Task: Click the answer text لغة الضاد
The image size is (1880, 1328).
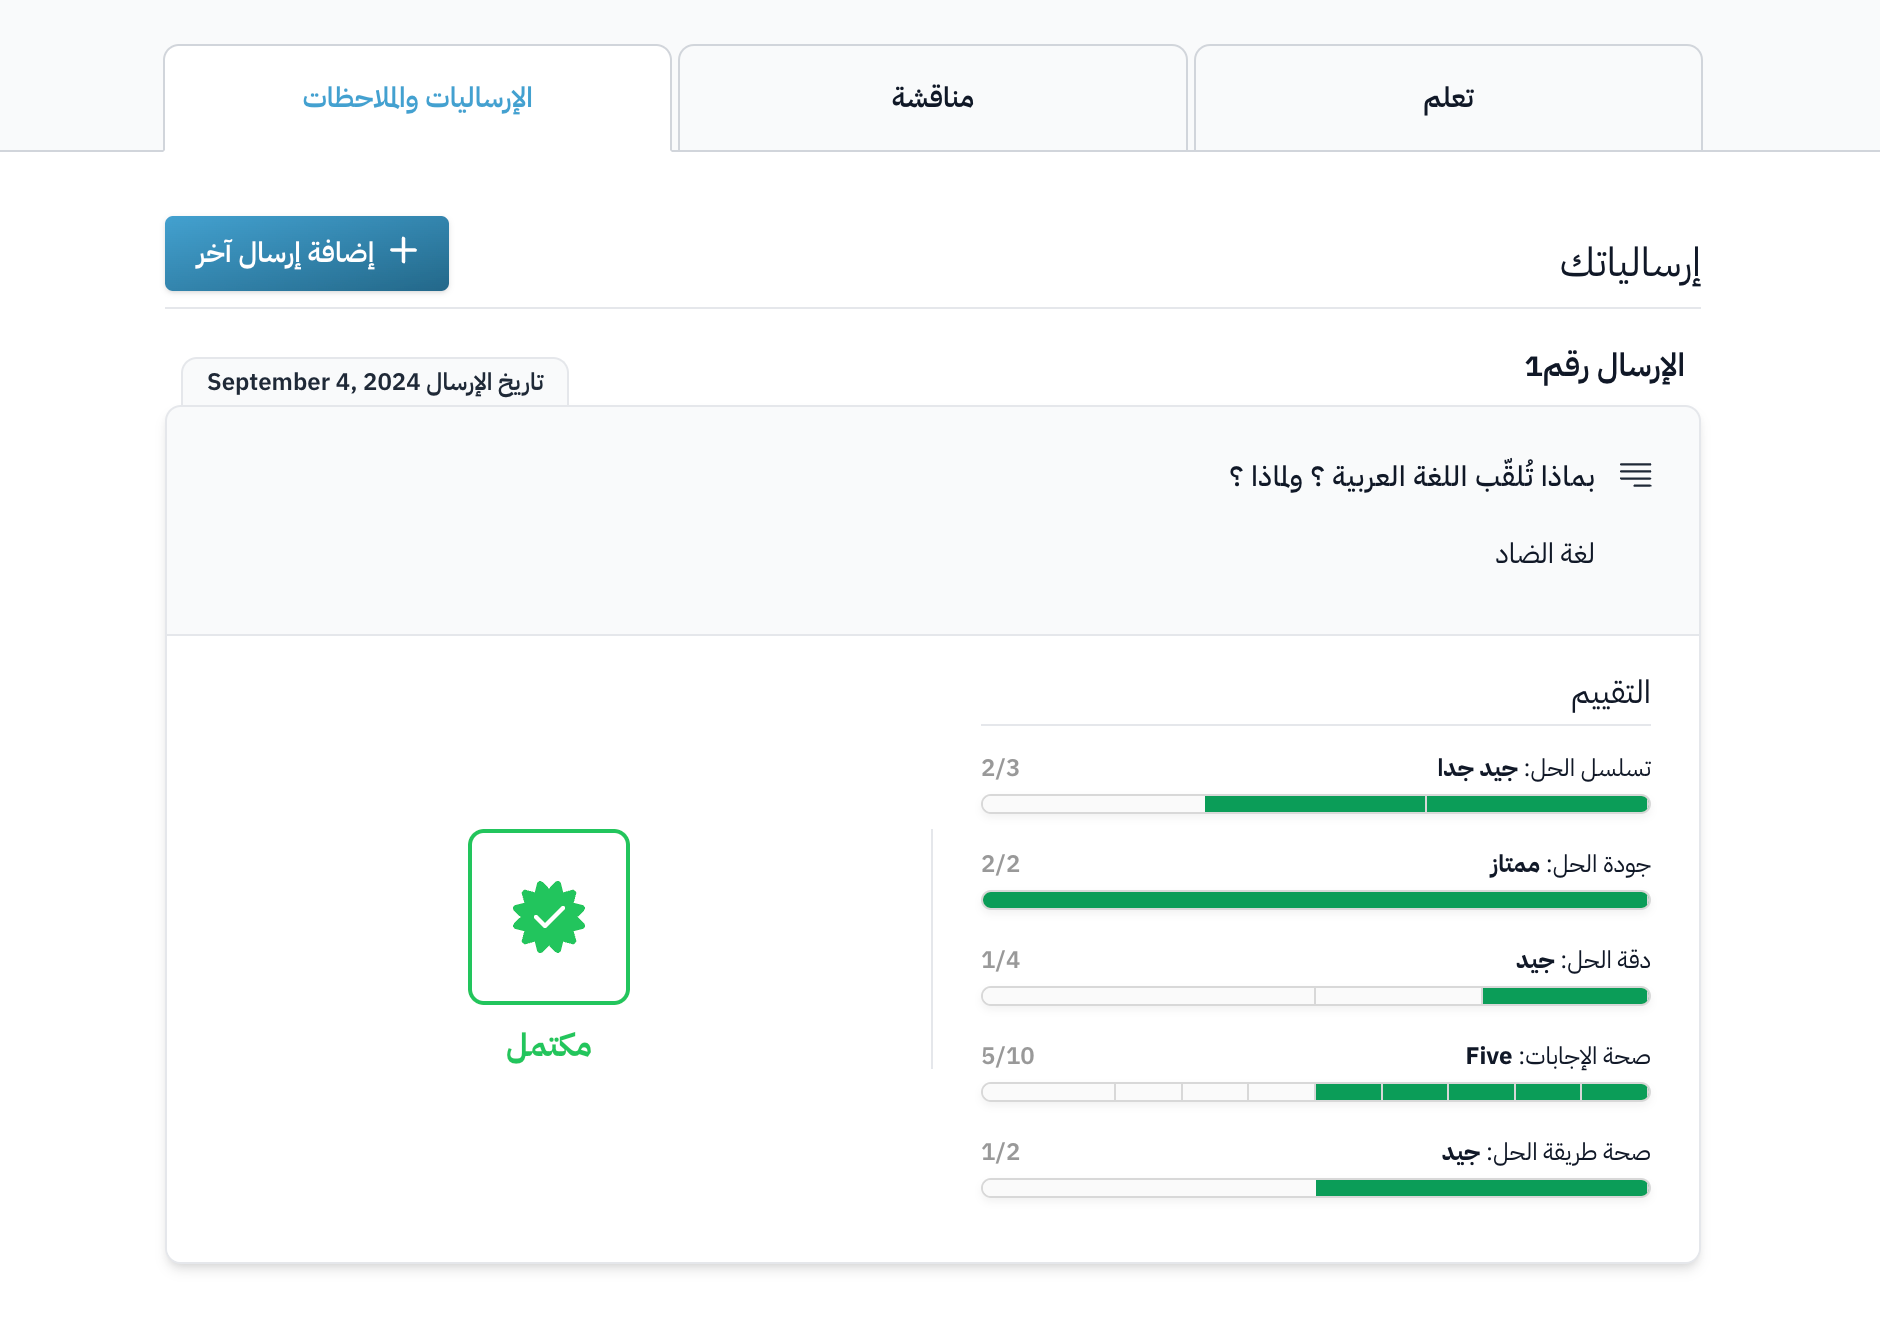Action: point(1545,553)
